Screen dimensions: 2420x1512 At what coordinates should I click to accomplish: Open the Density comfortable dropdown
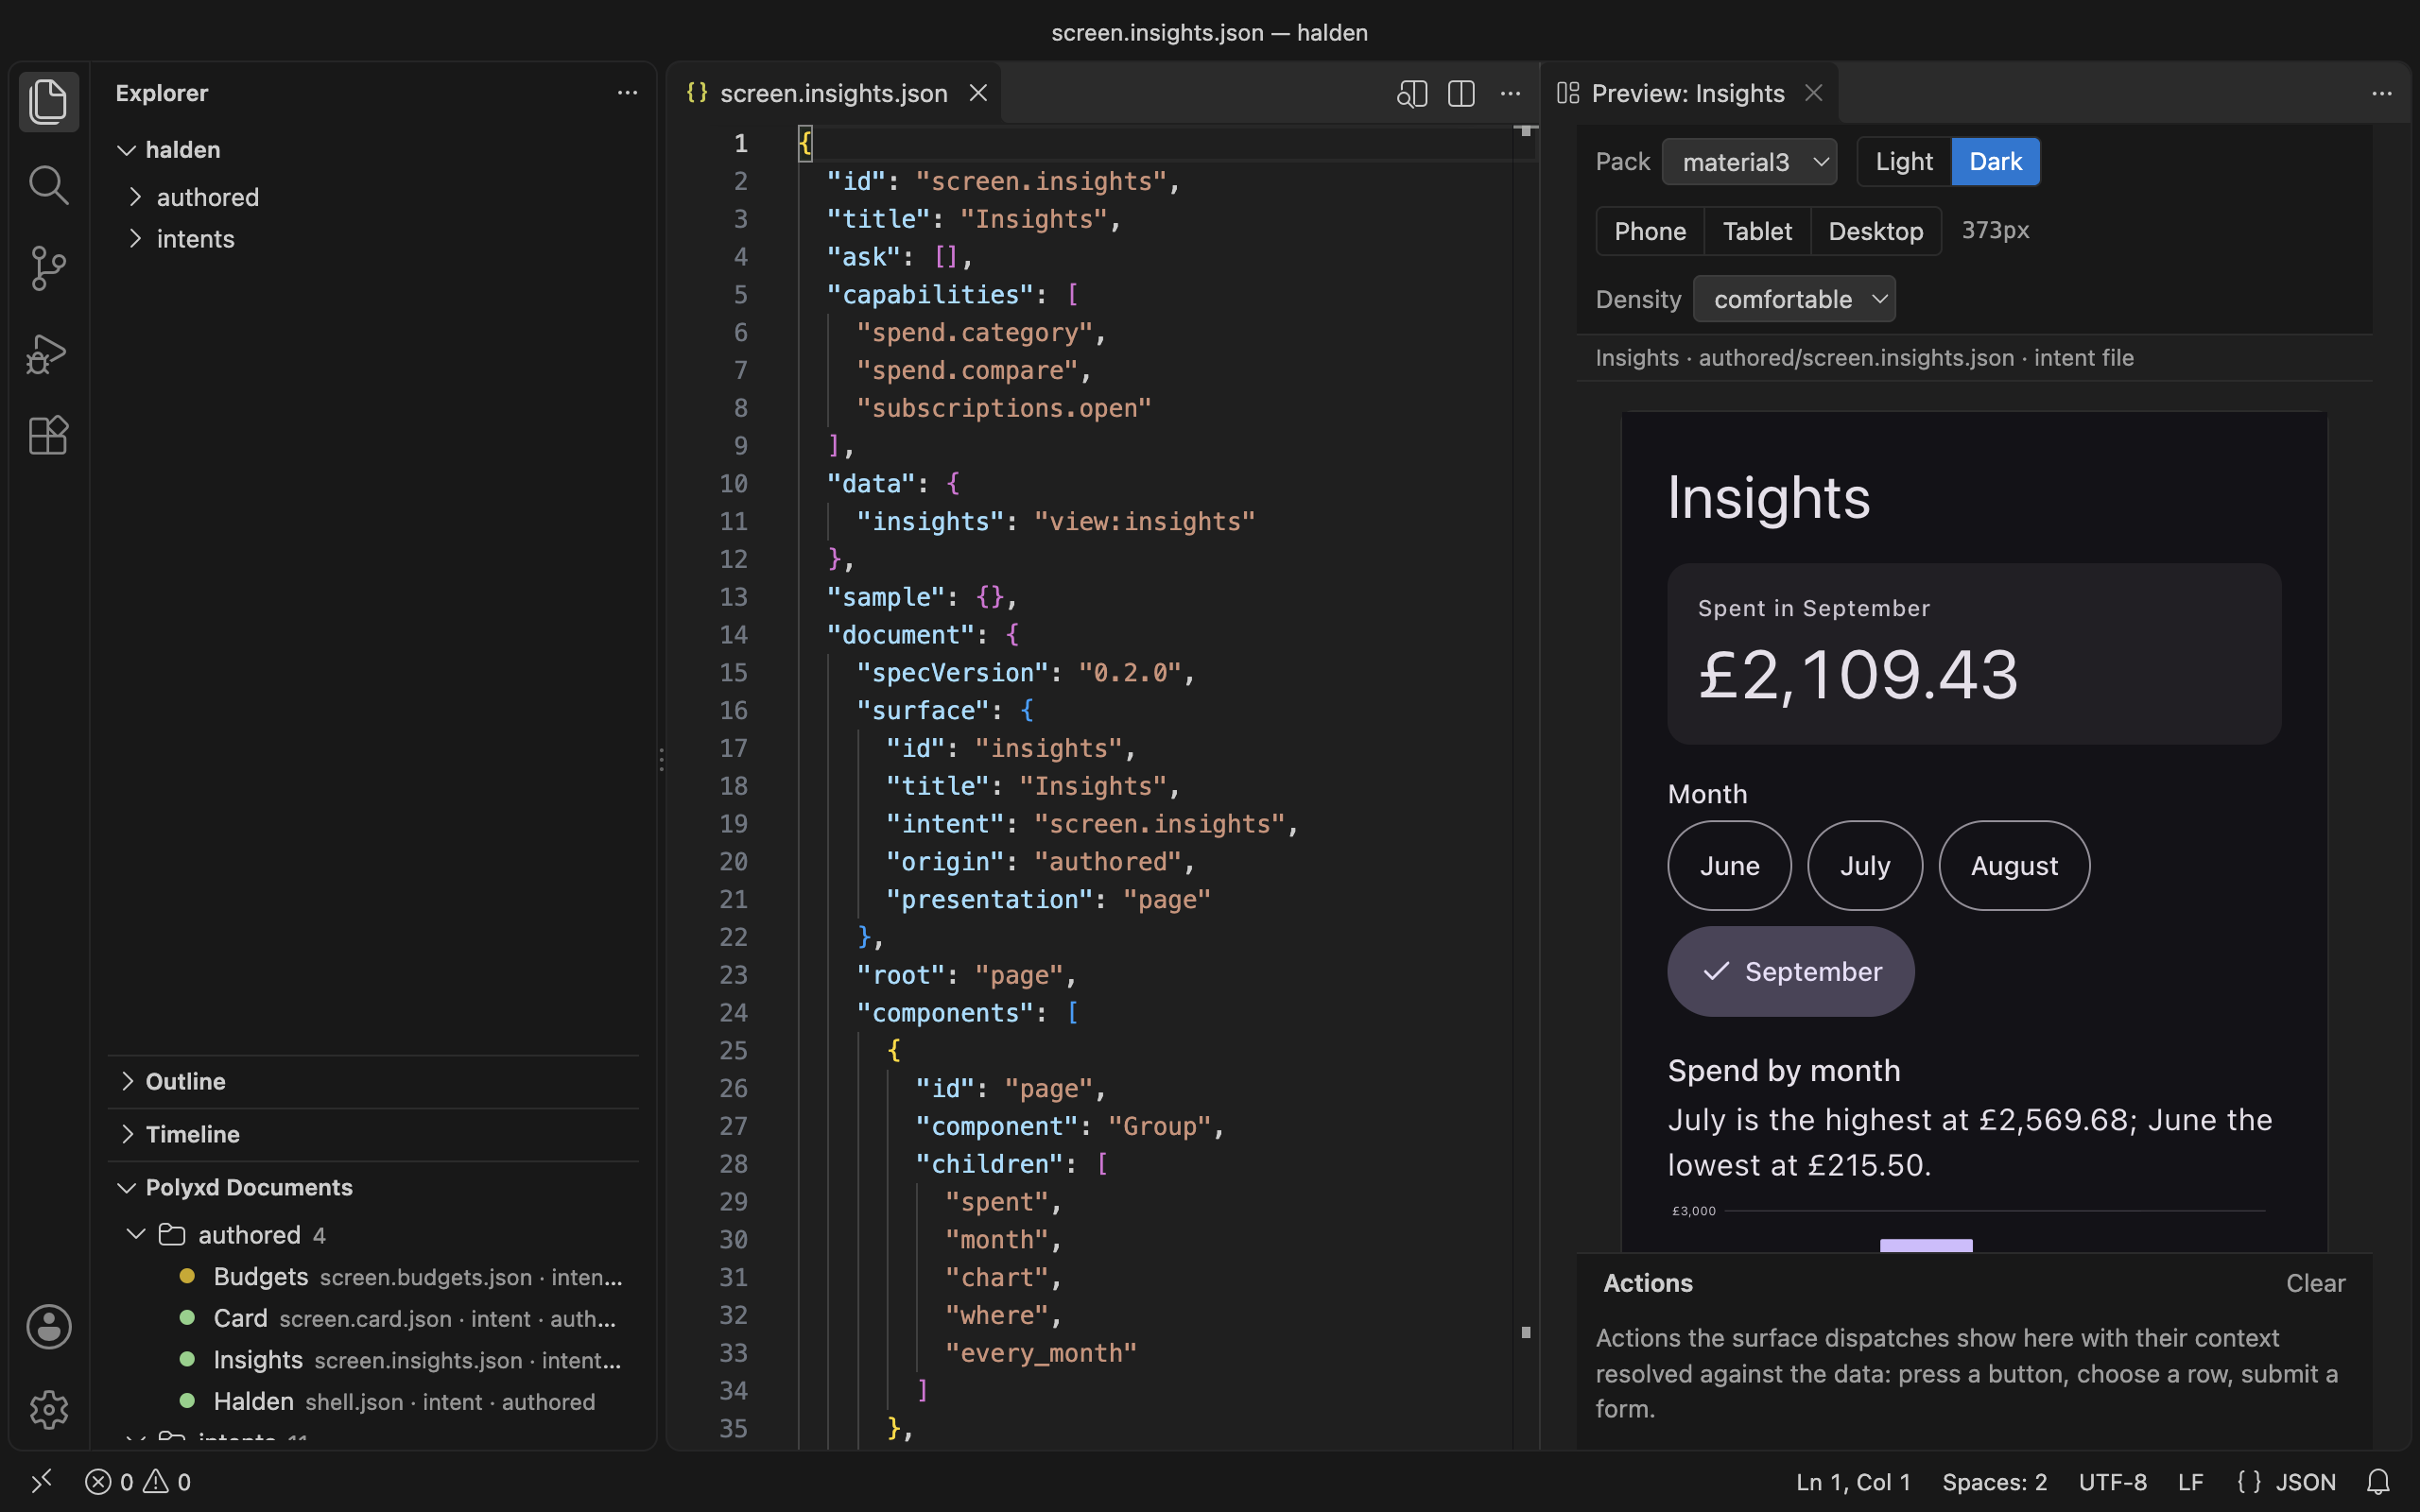[x=1795, y=299]
